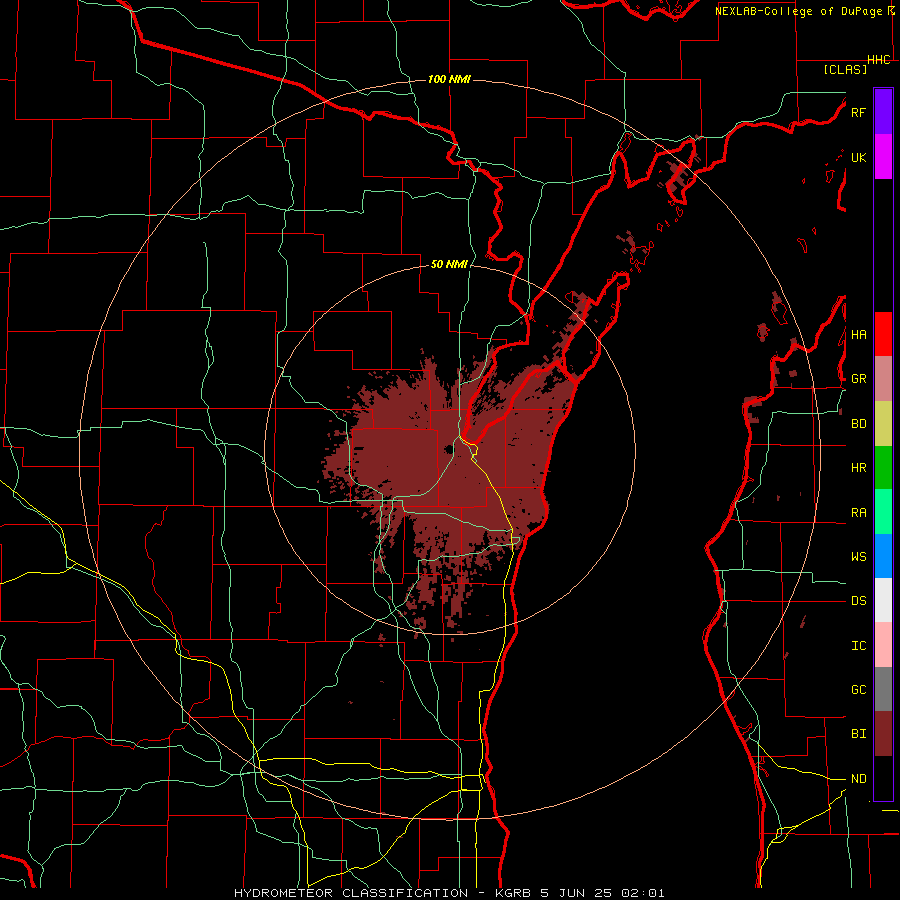Click the black radar site dot

448,449
